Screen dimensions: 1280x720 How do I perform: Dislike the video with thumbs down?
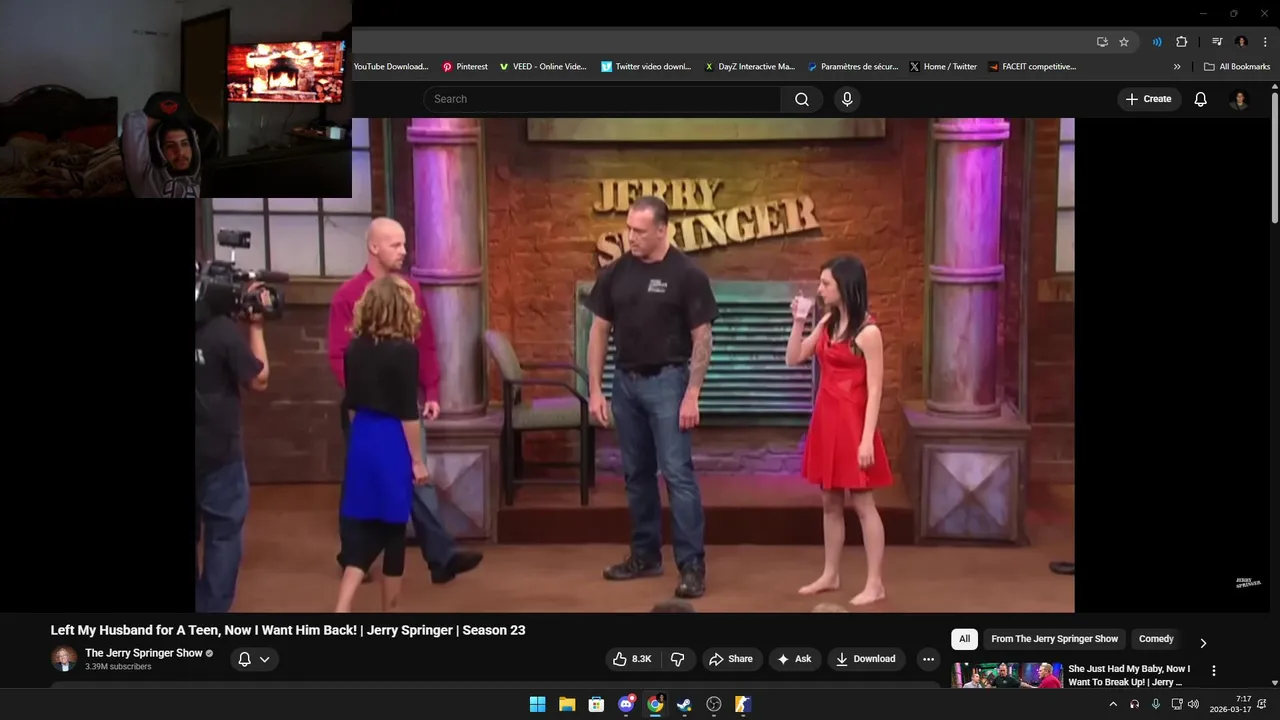678,659
